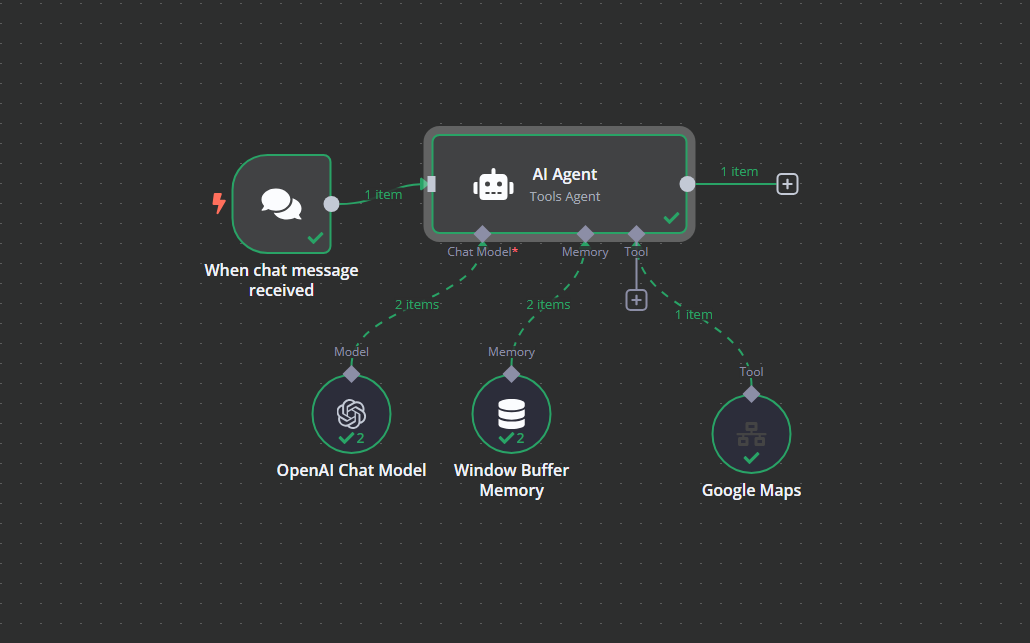Click the Memory connector diamond on AI Agent
The width and height of the screenshot is (1030, 643).
click(x=584, y=236)
